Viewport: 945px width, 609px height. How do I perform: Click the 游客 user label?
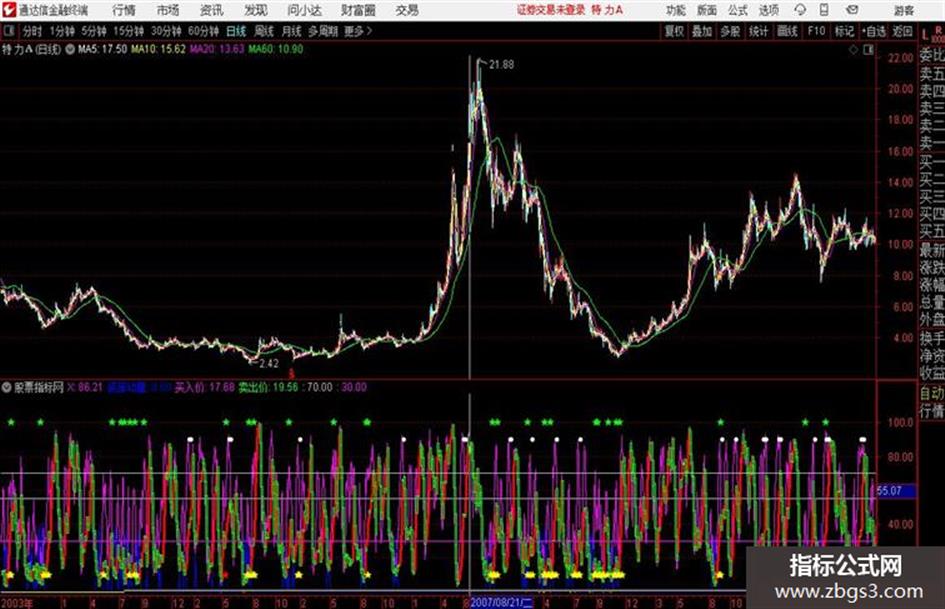pyautogui.click(x=904, y=10)
